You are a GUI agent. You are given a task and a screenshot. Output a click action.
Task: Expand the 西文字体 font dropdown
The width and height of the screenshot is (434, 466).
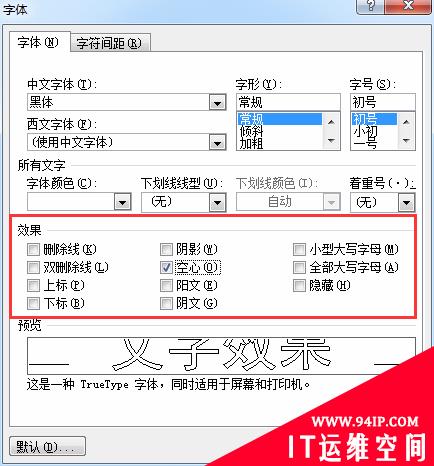click(x=218, y=143)
